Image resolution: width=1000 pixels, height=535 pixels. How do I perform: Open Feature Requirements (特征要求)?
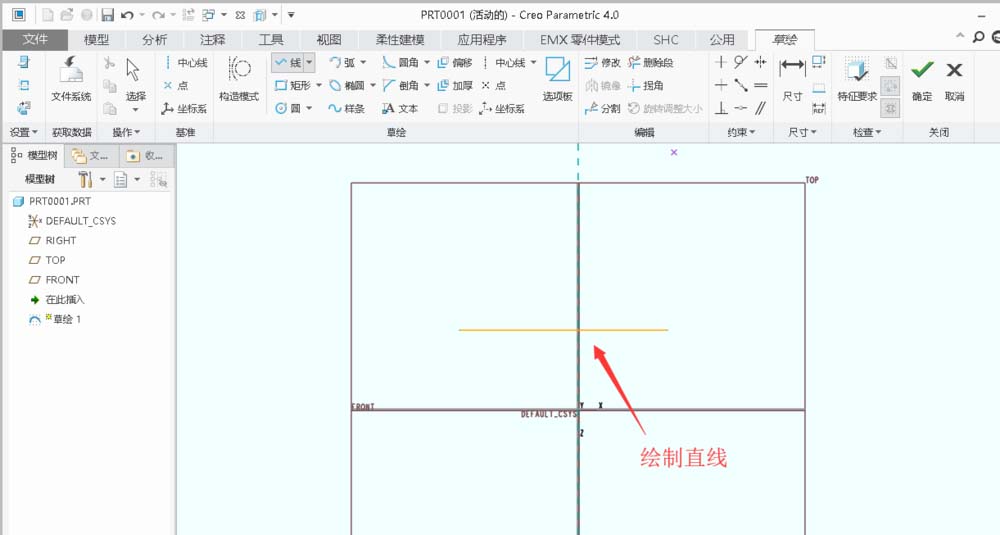857,78
